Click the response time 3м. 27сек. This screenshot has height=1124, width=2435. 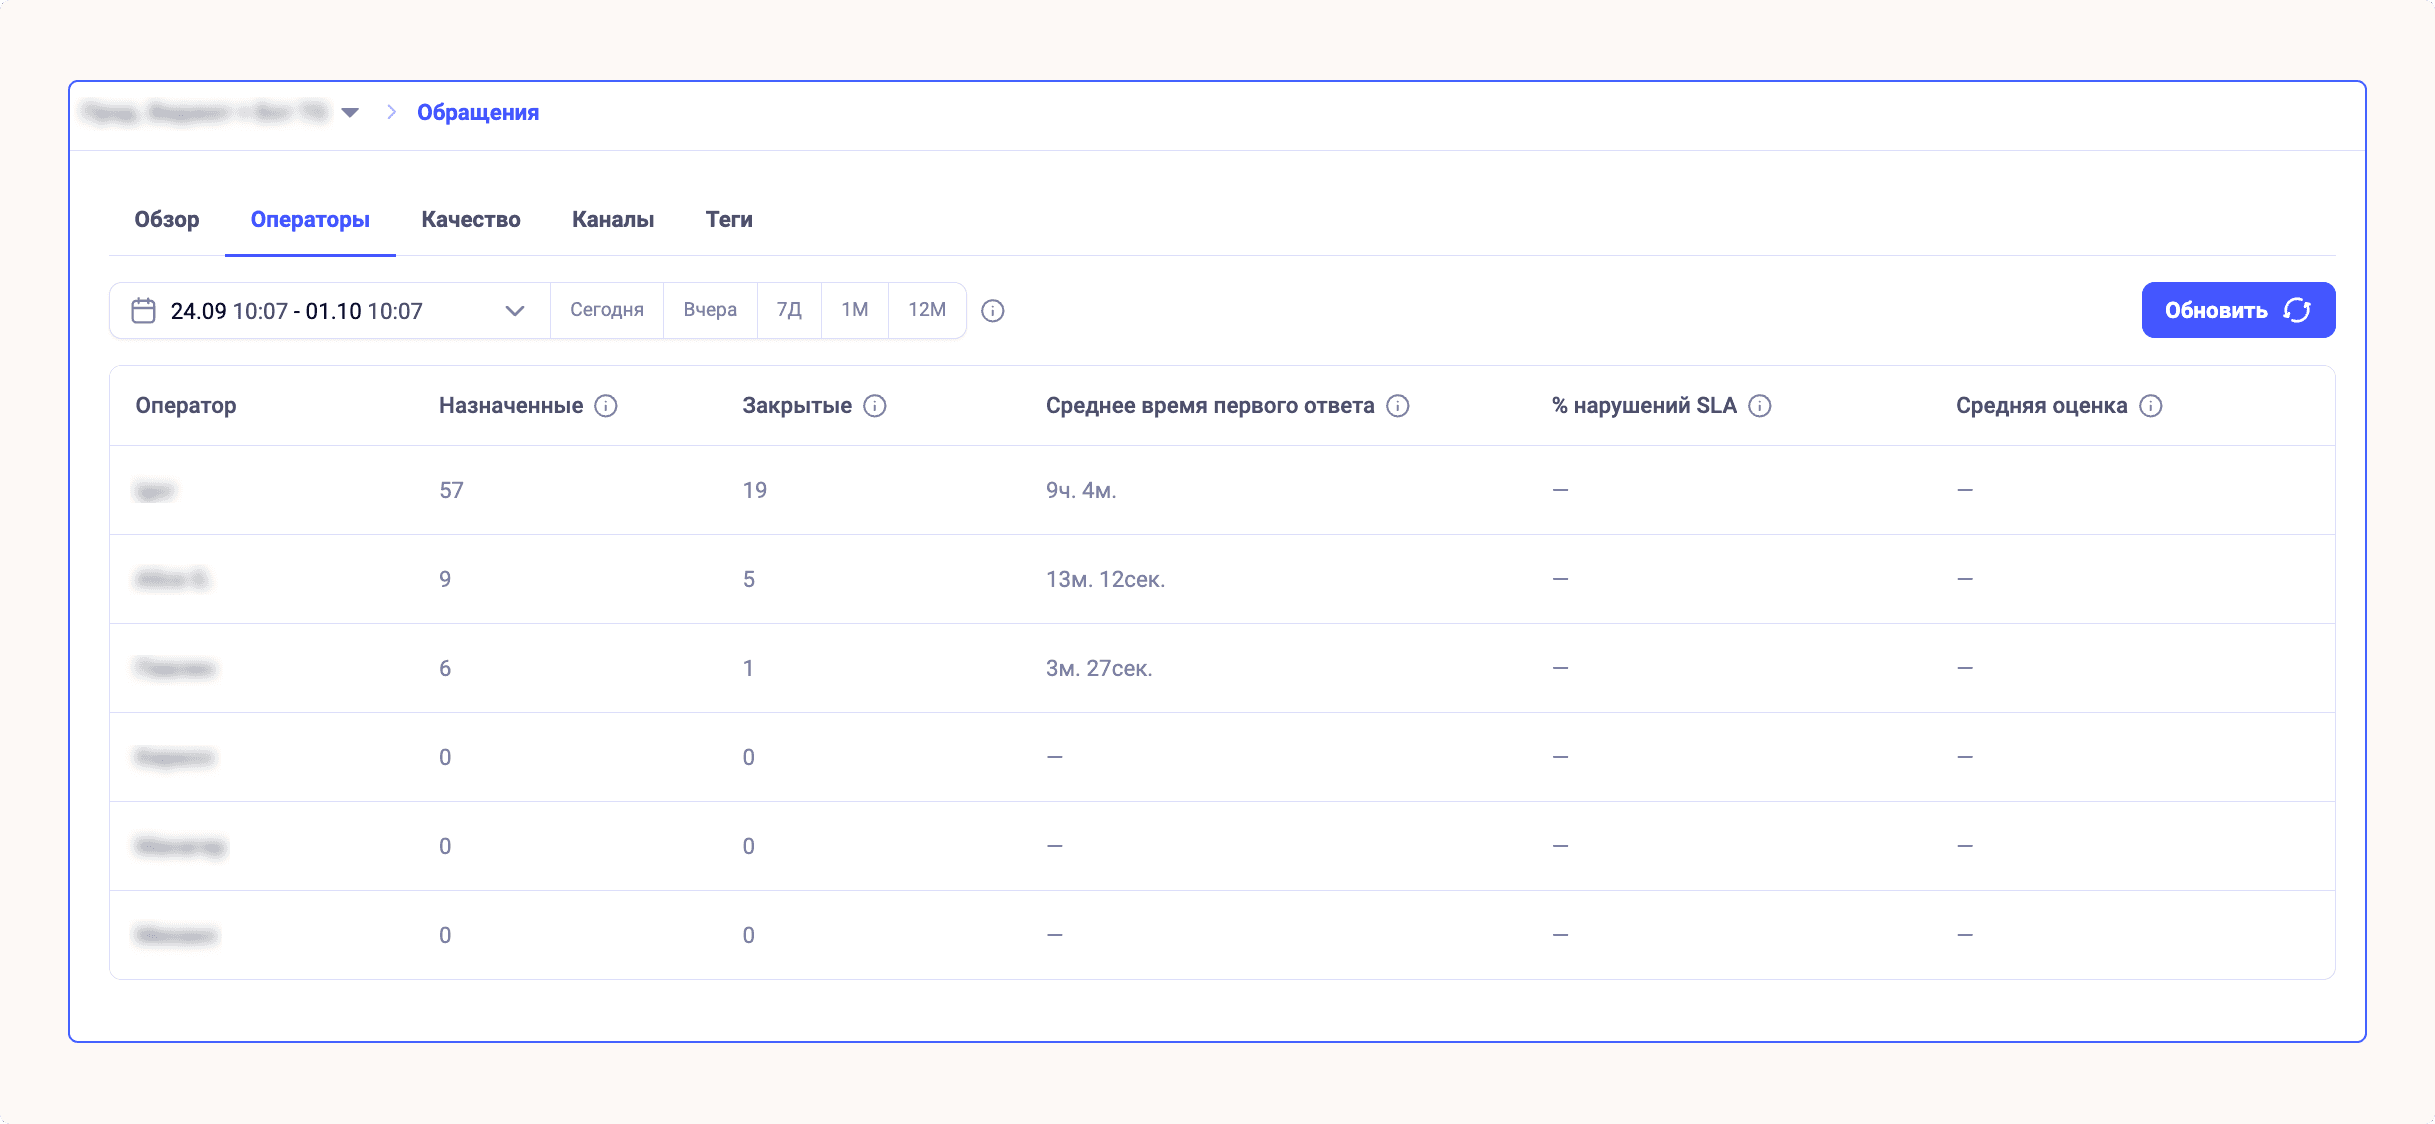(x=1099, y=669)
